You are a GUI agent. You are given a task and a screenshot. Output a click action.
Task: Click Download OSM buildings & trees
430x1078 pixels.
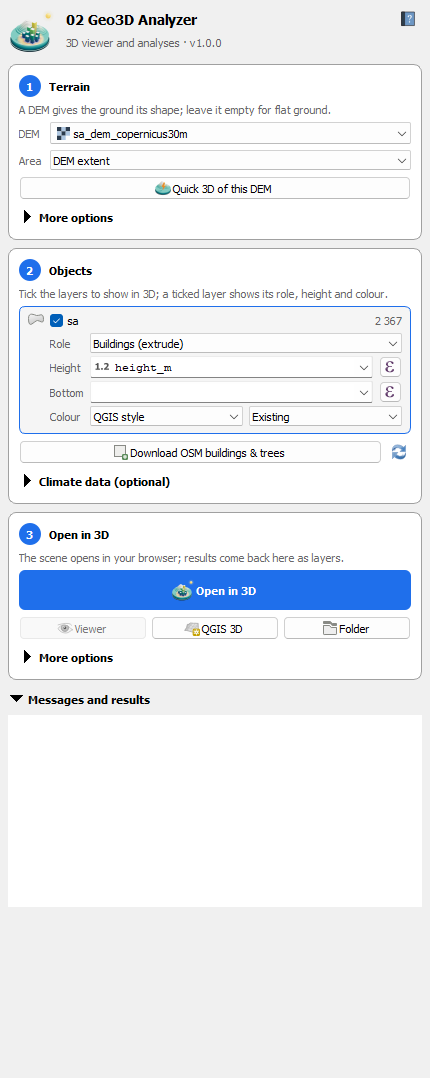point(200,452)
